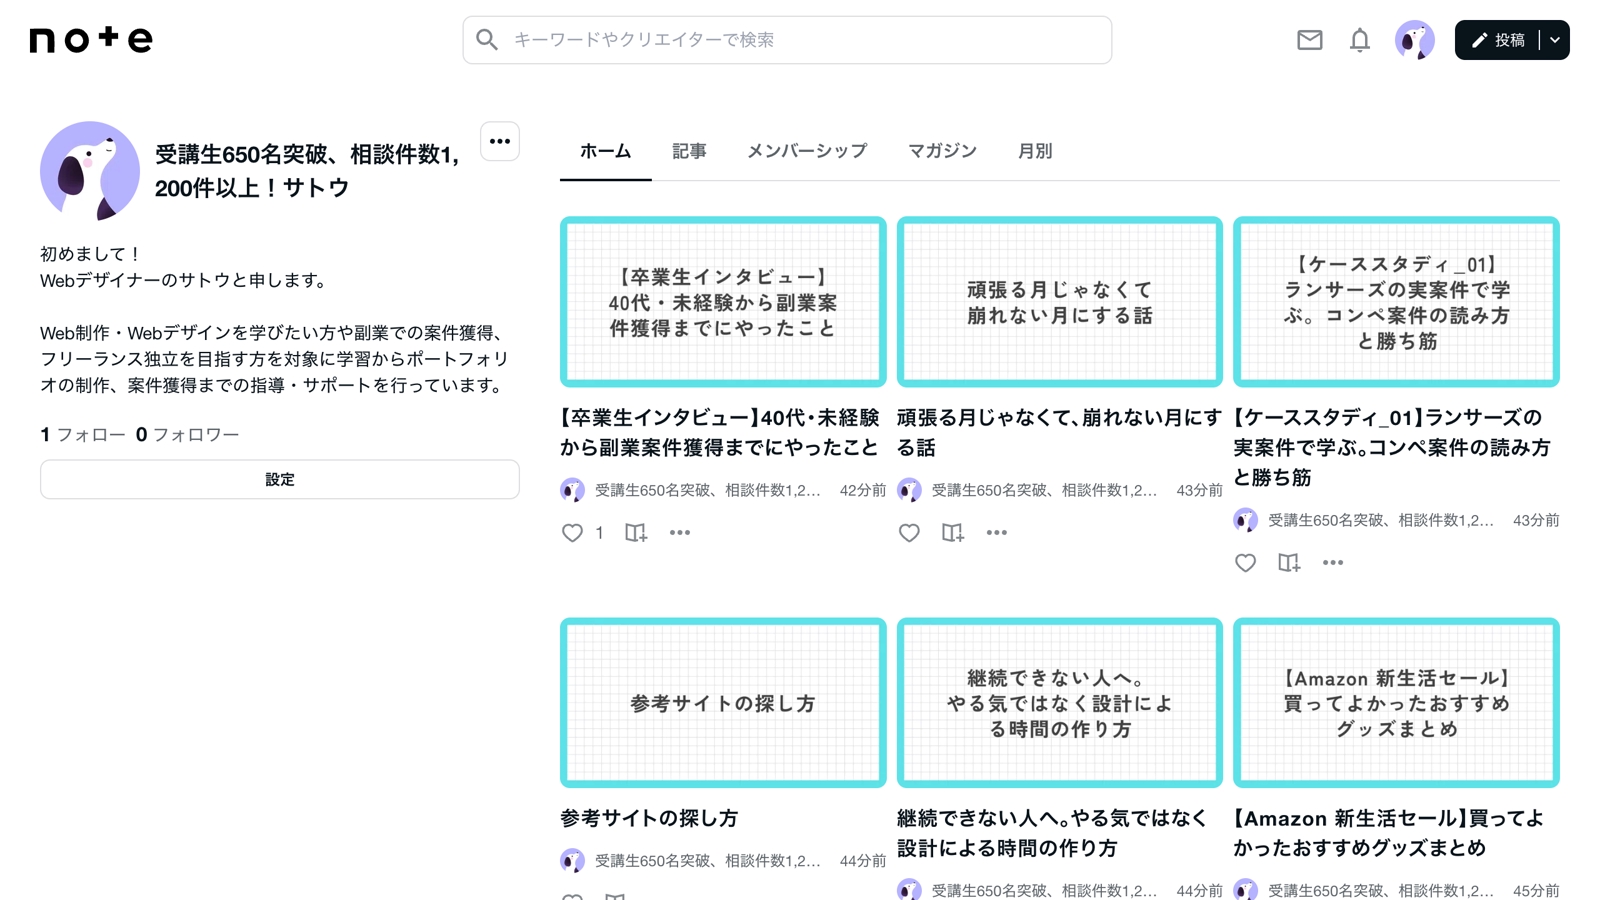Image resolution: width=1600 pixels, height=900 pixels.
Task: Click the profile name heading 受講生650名突破
Action: 308,171
